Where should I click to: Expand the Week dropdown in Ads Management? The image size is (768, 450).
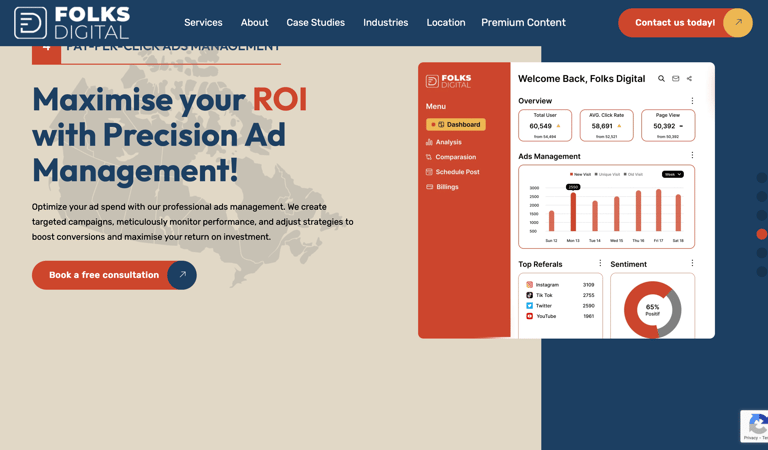tap(672, 174)
